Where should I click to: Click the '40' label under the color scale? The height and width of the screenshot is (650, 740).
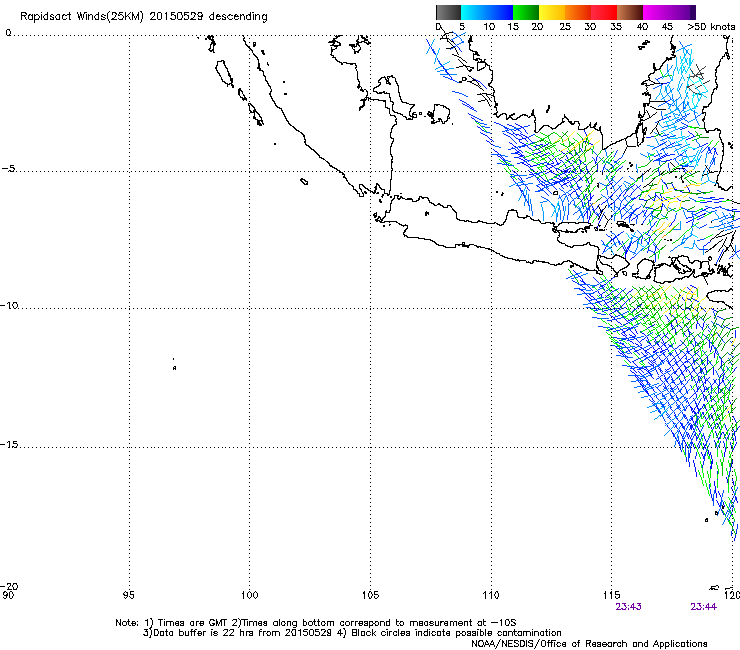point(642,27)
